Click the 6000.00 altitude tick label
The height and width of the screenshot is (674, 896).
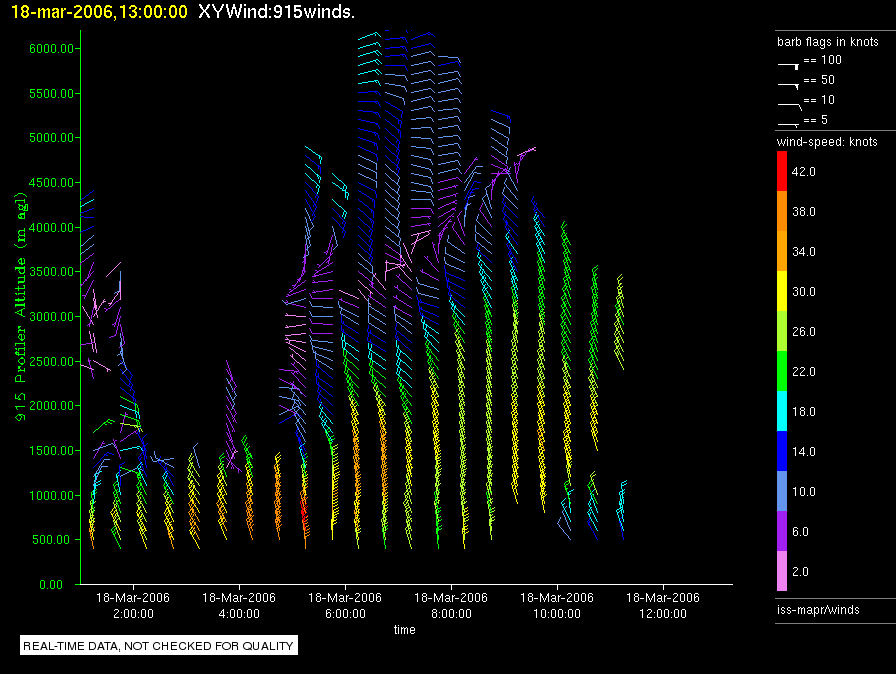(x=48, y=48)
